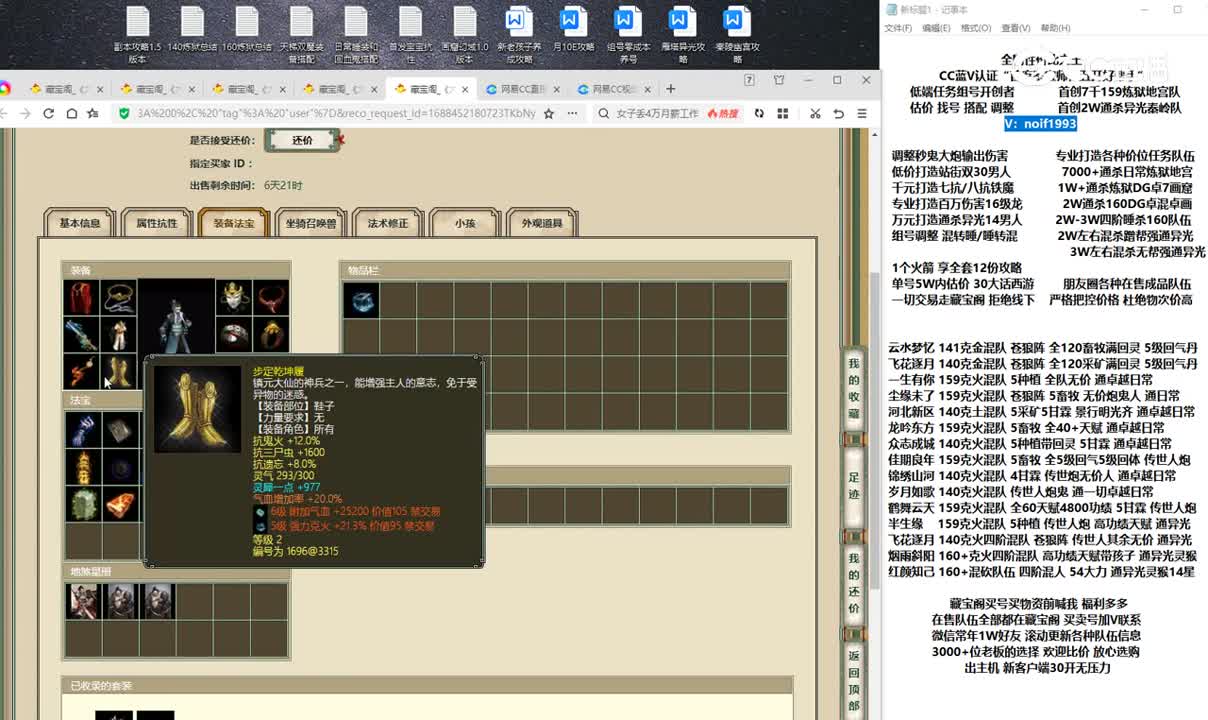Click the character portrait in 装备 panel
The image size is (1208, 720).
(x=176, y=317)
